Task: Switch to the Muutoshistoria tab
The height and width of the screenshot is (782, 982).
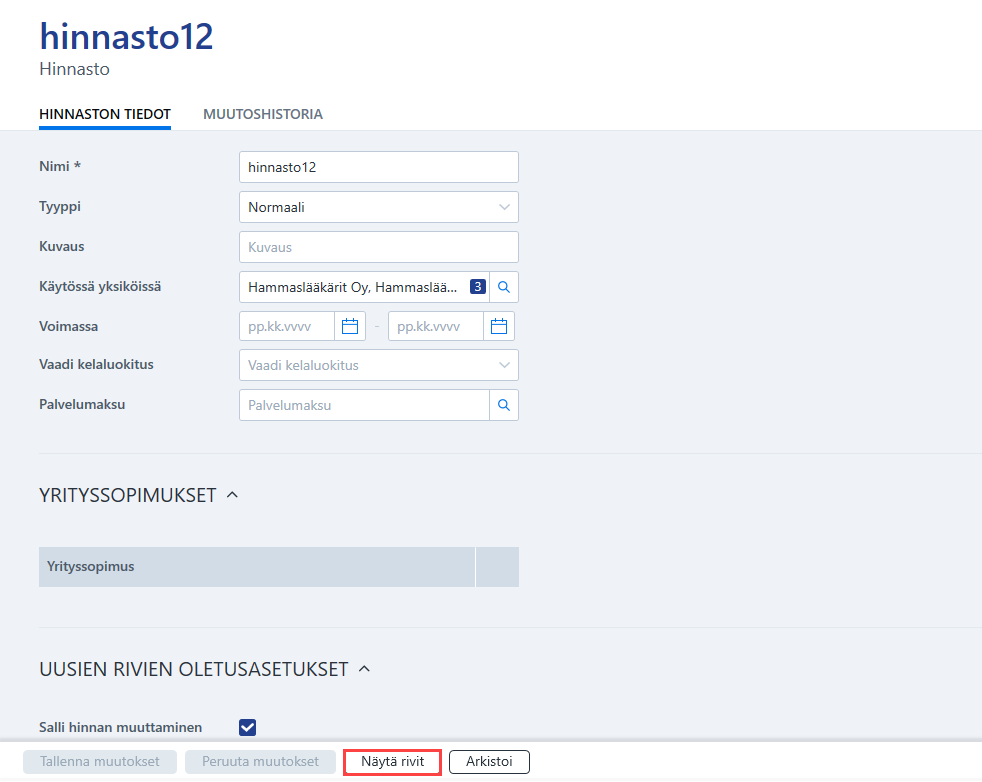Action: pos(263,114)
